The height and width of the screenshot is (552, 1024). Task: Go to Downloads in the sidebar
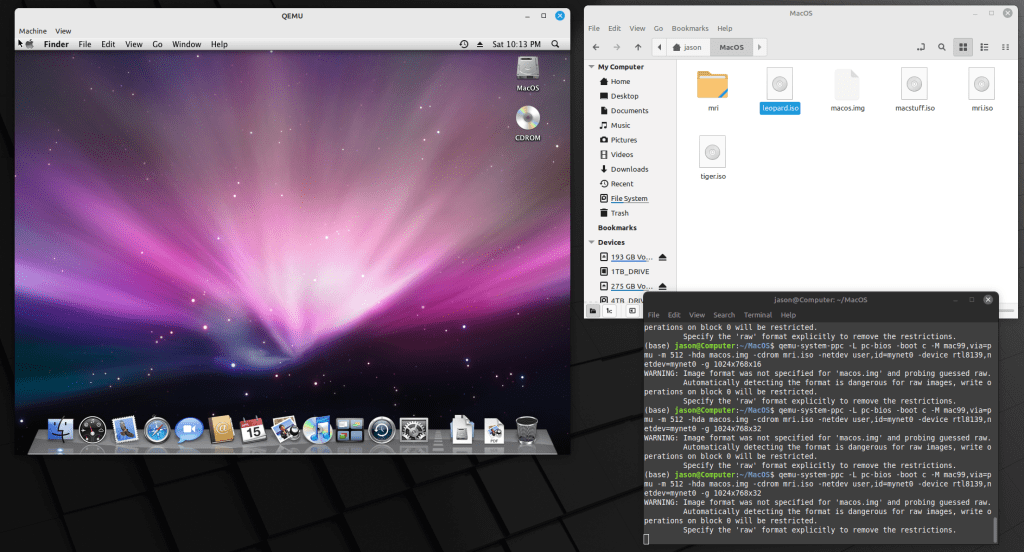click(629, 169)
